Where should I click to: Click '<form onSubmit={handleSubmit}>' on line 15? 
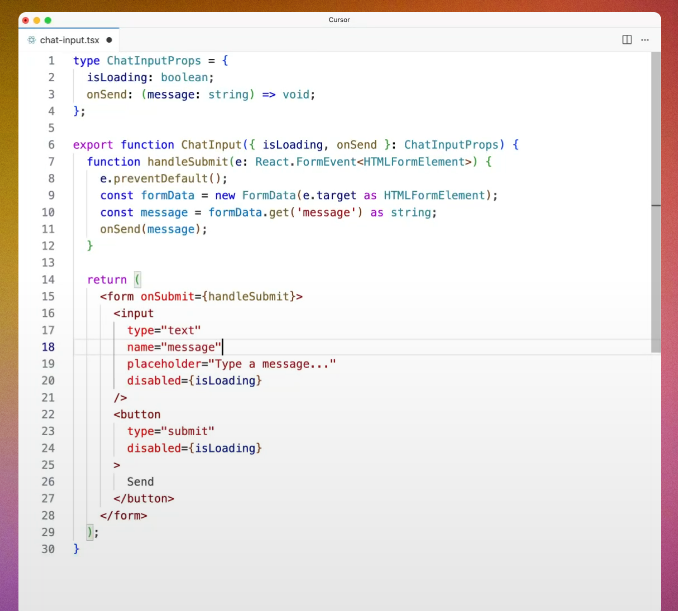(201, 297)
